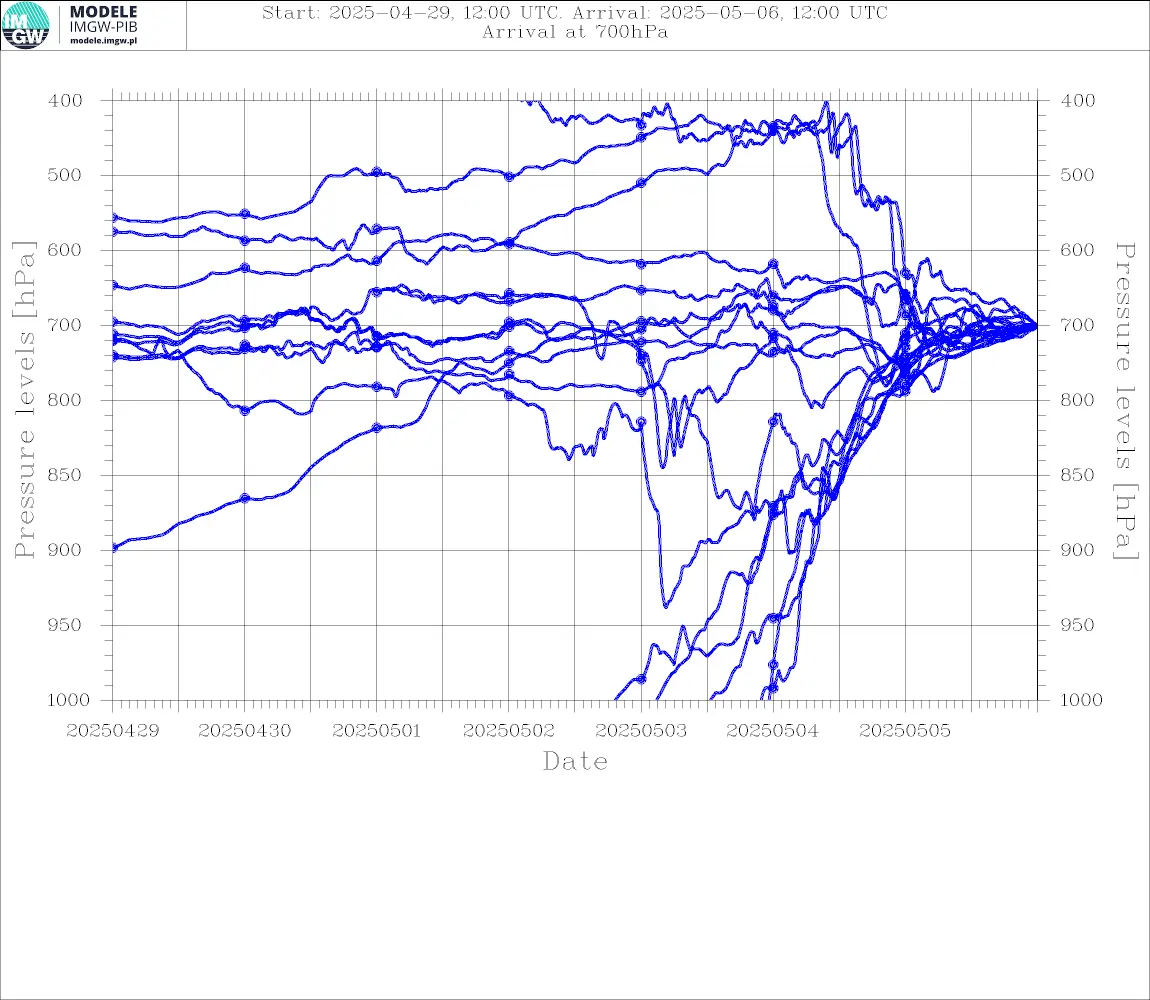The height and width of the screenshot is (1000, 1150).
Task: Click the 'Date' x-axis title
Action: click(575, 762)
